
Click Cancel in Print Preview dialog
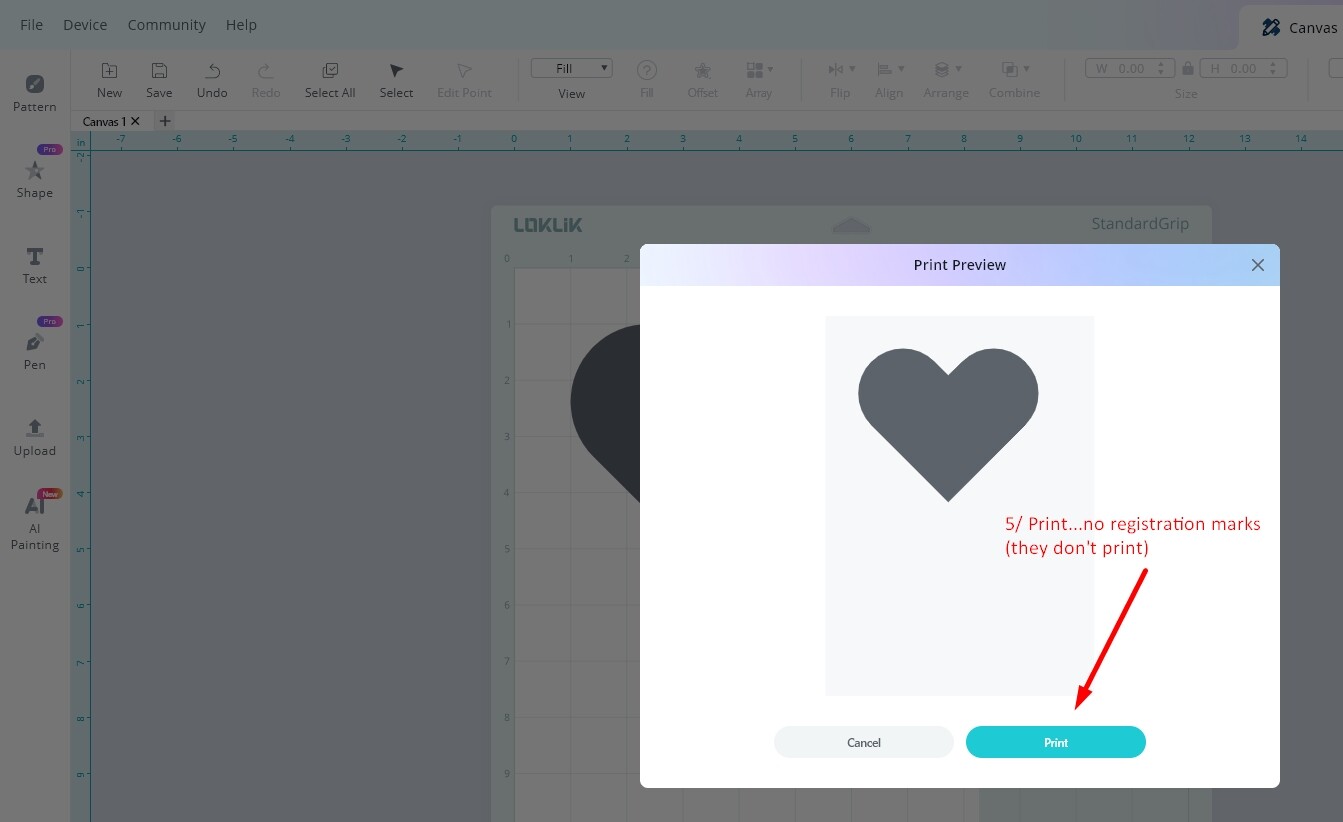tap(864, 742)
